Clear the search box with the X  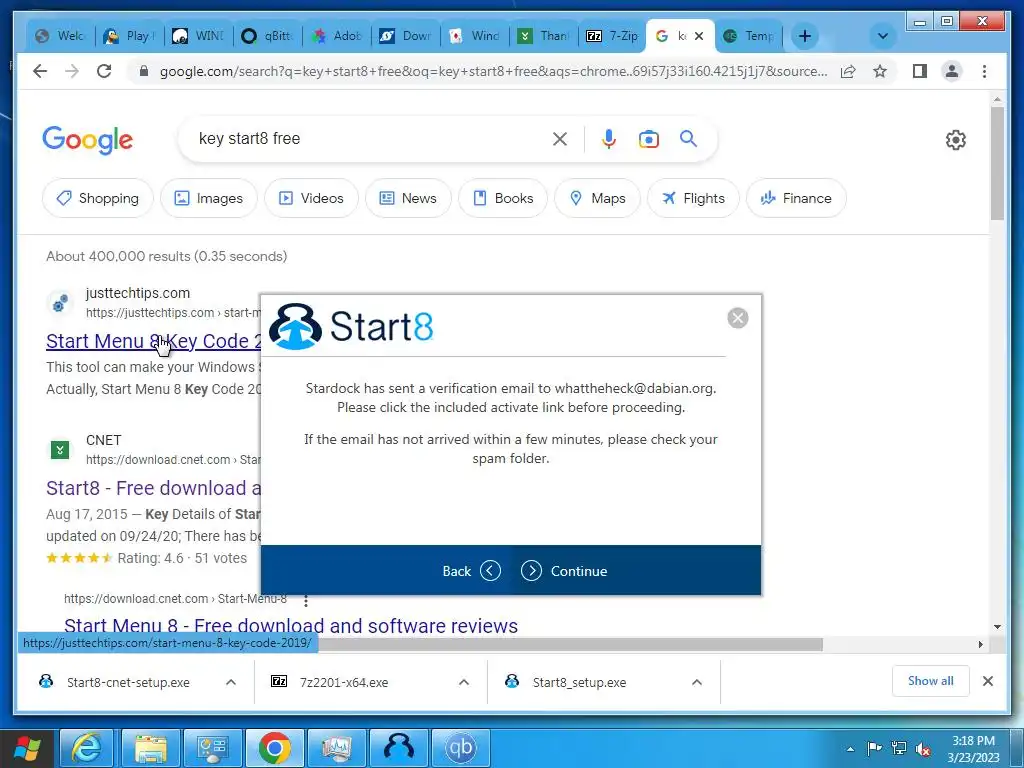pyautogui.click(x=560, y=138)
